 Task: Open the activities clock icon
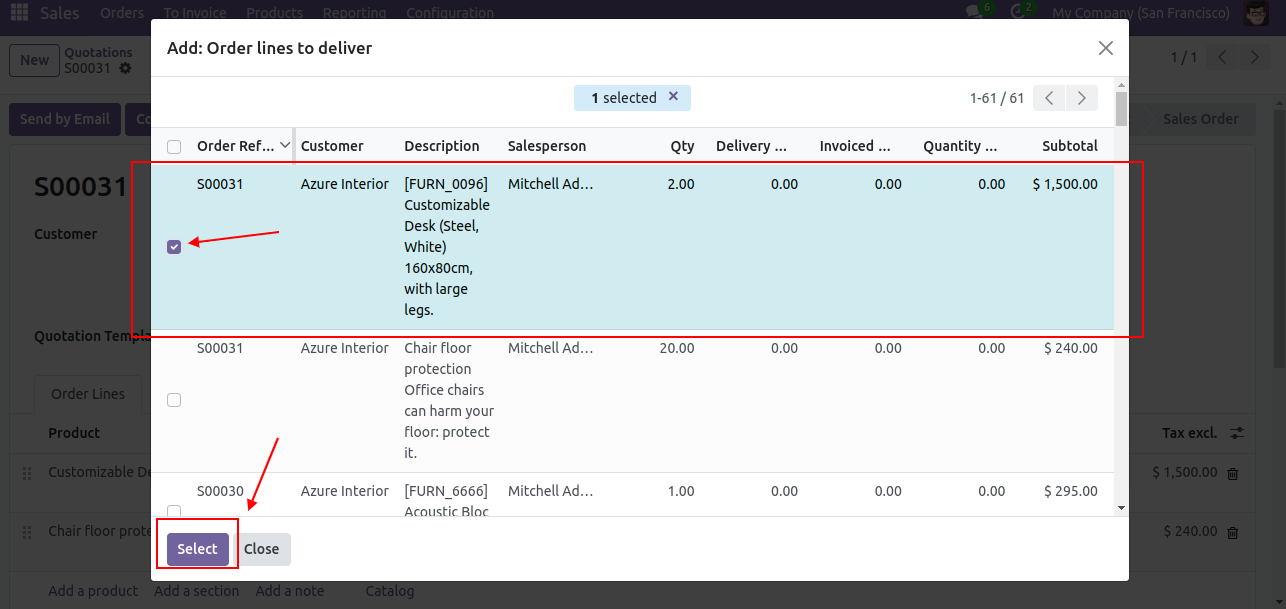(x=1018, y=13)
